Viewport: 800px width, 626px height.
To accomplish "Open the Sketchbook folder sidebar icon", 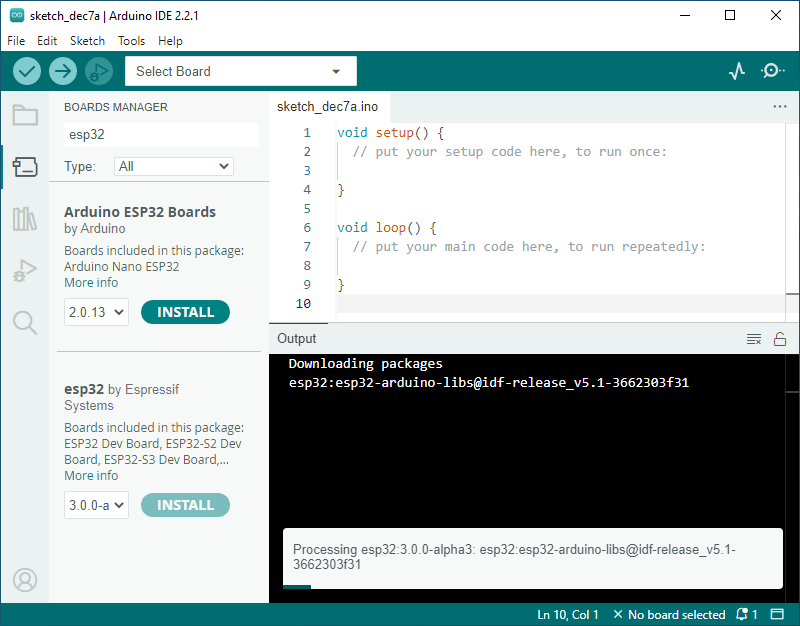I will 25,115.
